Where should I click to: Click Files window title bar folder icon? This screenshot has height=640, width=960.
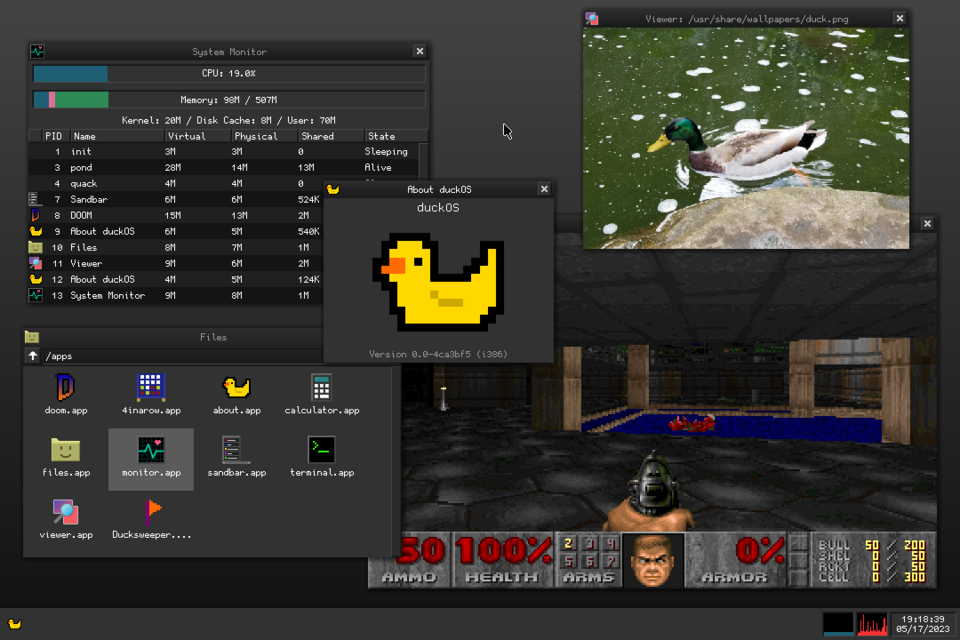32,337
